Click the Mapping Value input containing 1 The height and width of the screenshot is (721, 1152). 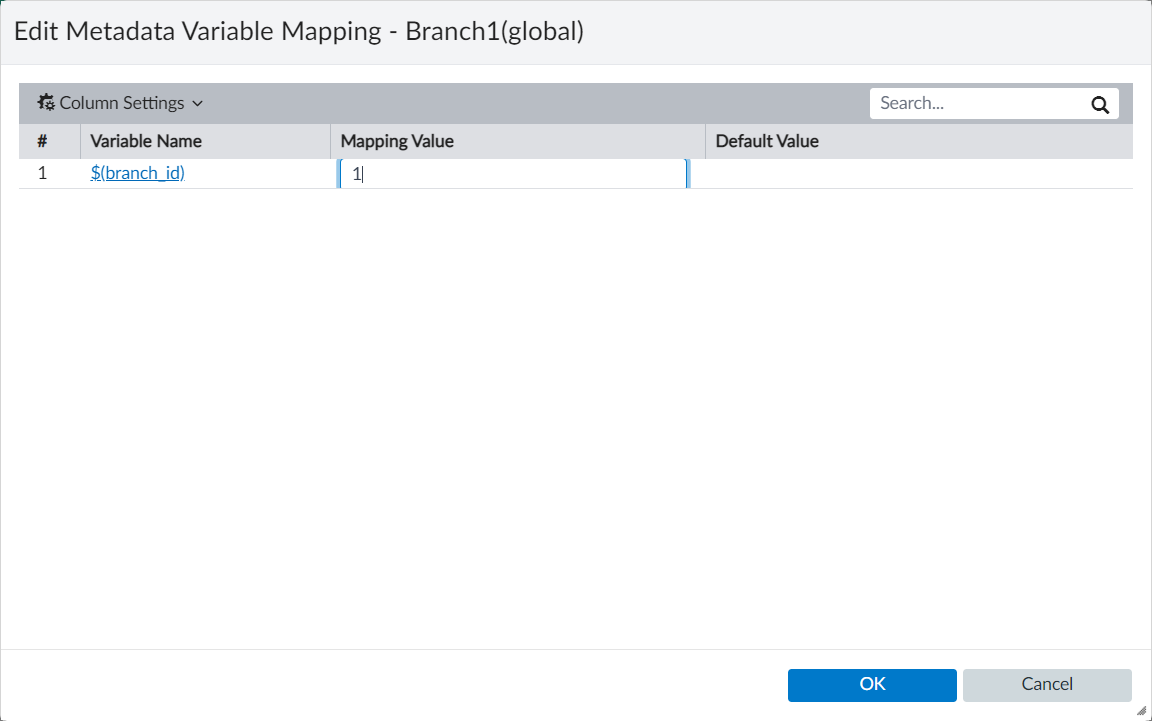click(x=512, y=174)
